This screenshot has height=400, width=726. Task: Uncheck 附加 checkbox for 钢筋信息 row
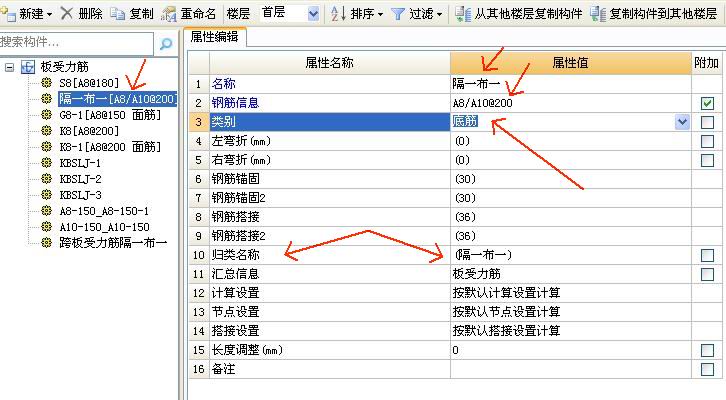[x=707, y=103]
